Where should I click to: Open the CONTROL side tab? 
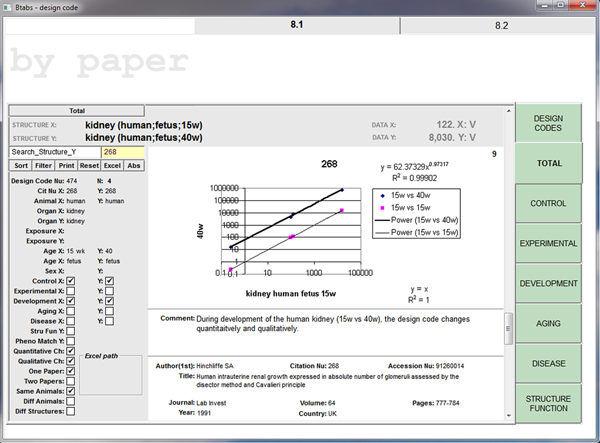pos(548,203)
